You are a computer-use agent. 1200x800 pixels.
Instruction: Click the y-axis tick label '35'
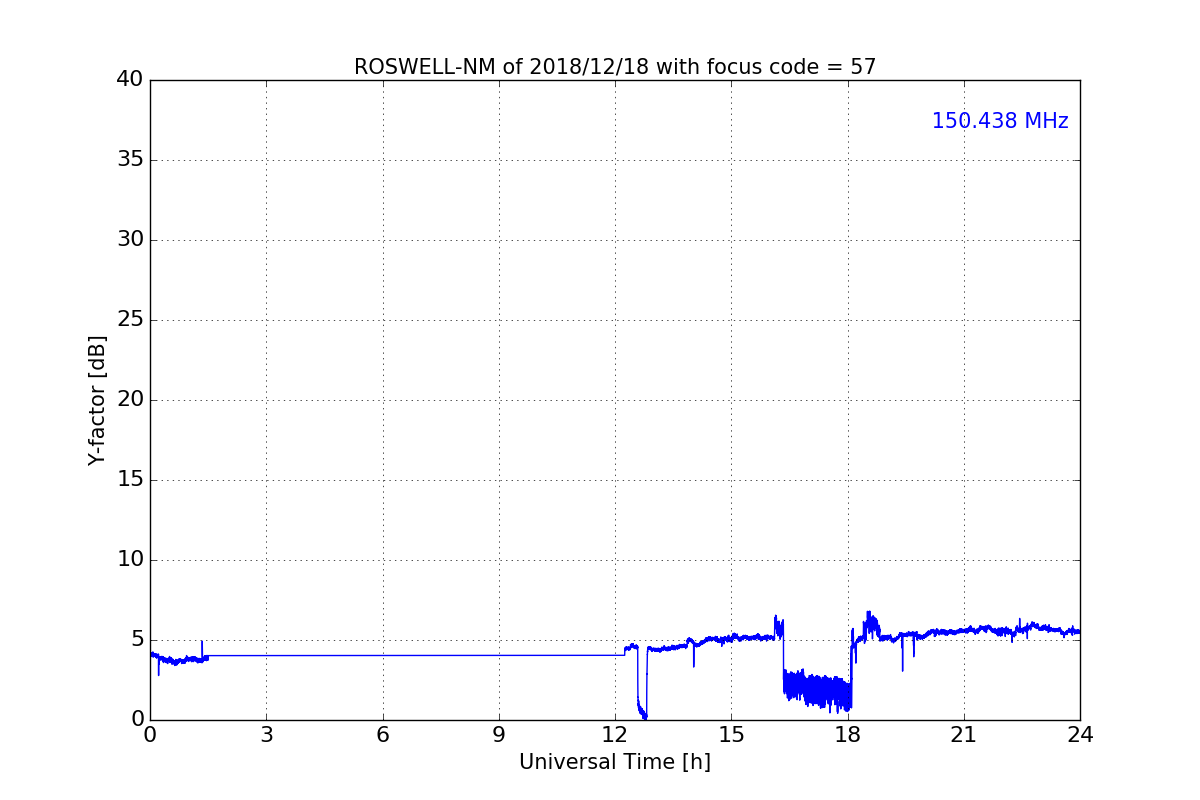(x=130, y=160)
